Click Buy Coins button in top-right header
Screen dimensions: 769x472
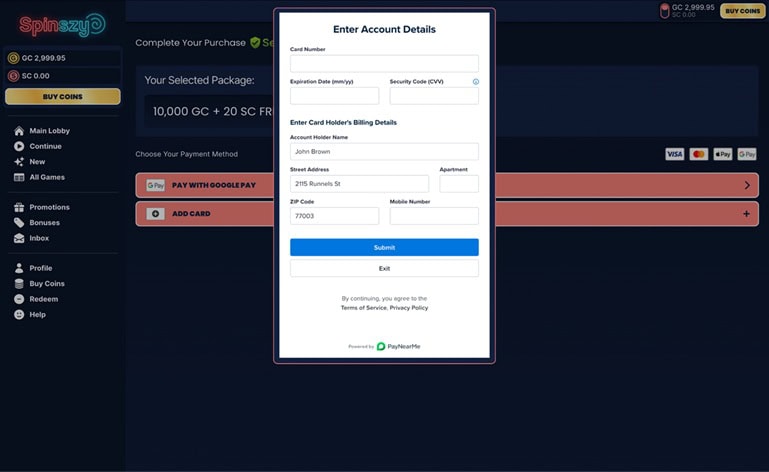point(742,11)
